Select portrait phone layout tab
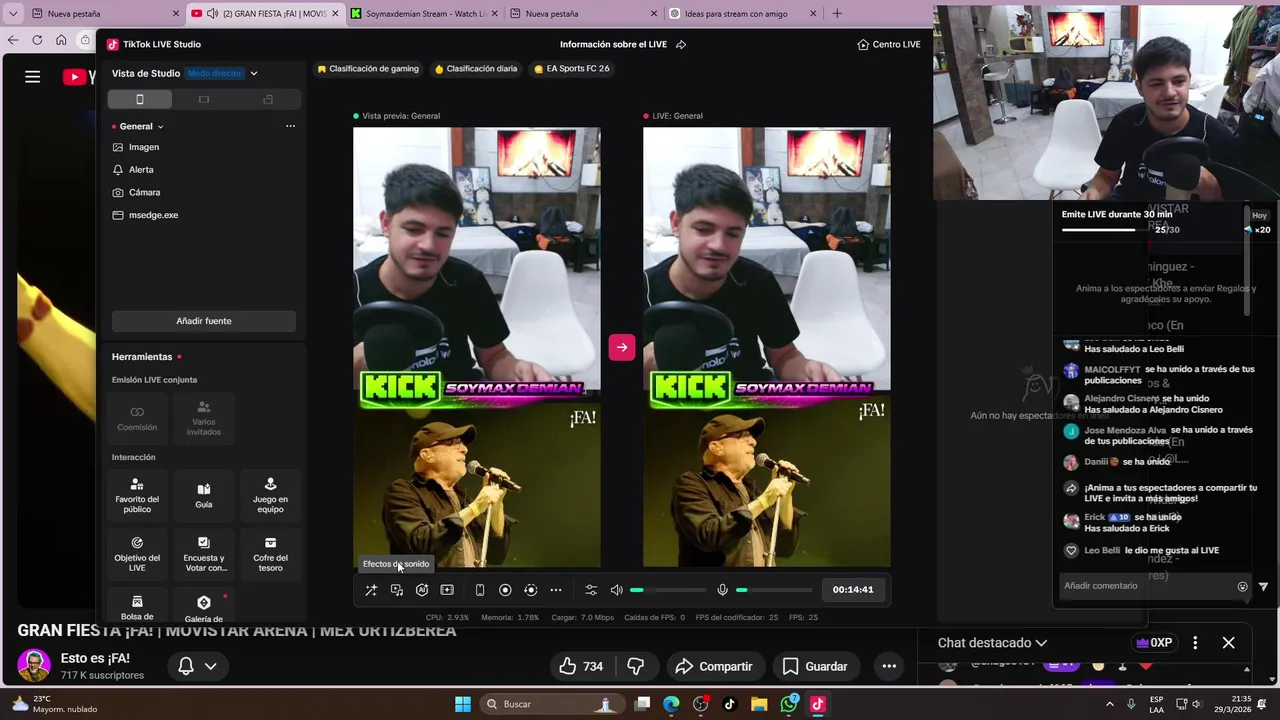Image resolution: width=1280 pixels, height=720 pixels. (140, 99)
